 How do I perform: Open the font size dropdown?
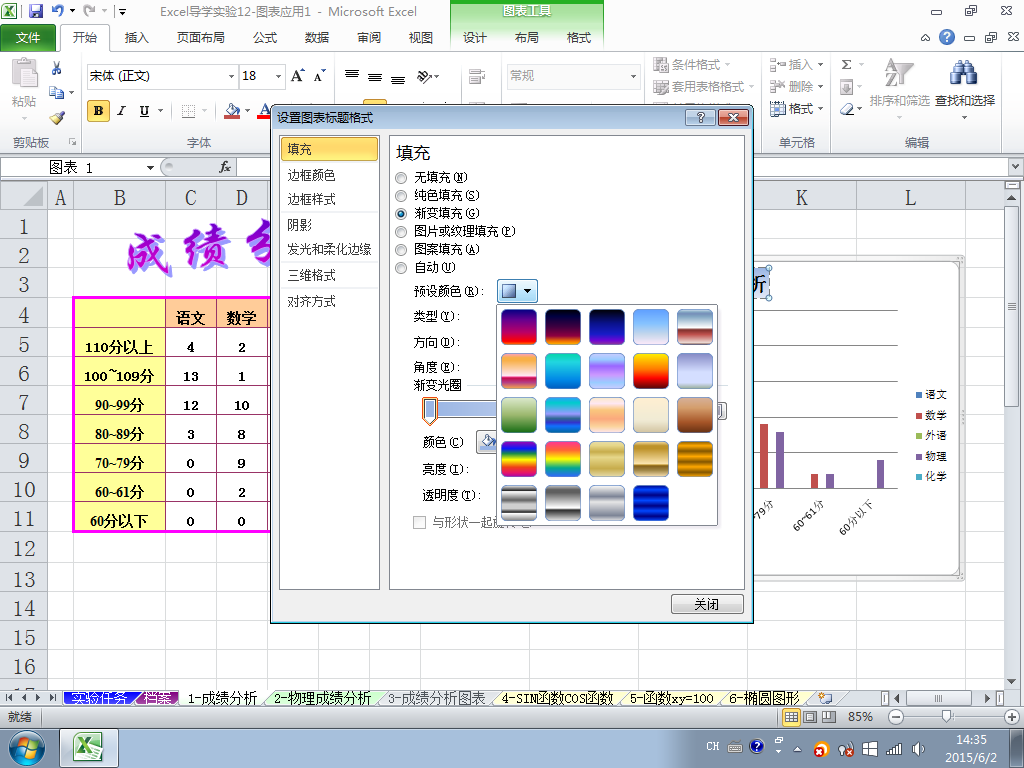click(x=278, y=76)
